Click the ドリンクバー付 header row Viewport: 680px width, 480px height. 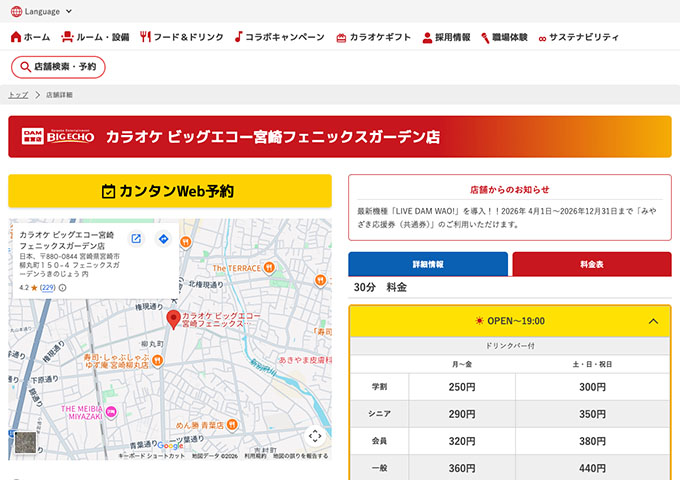coord(510,346)
